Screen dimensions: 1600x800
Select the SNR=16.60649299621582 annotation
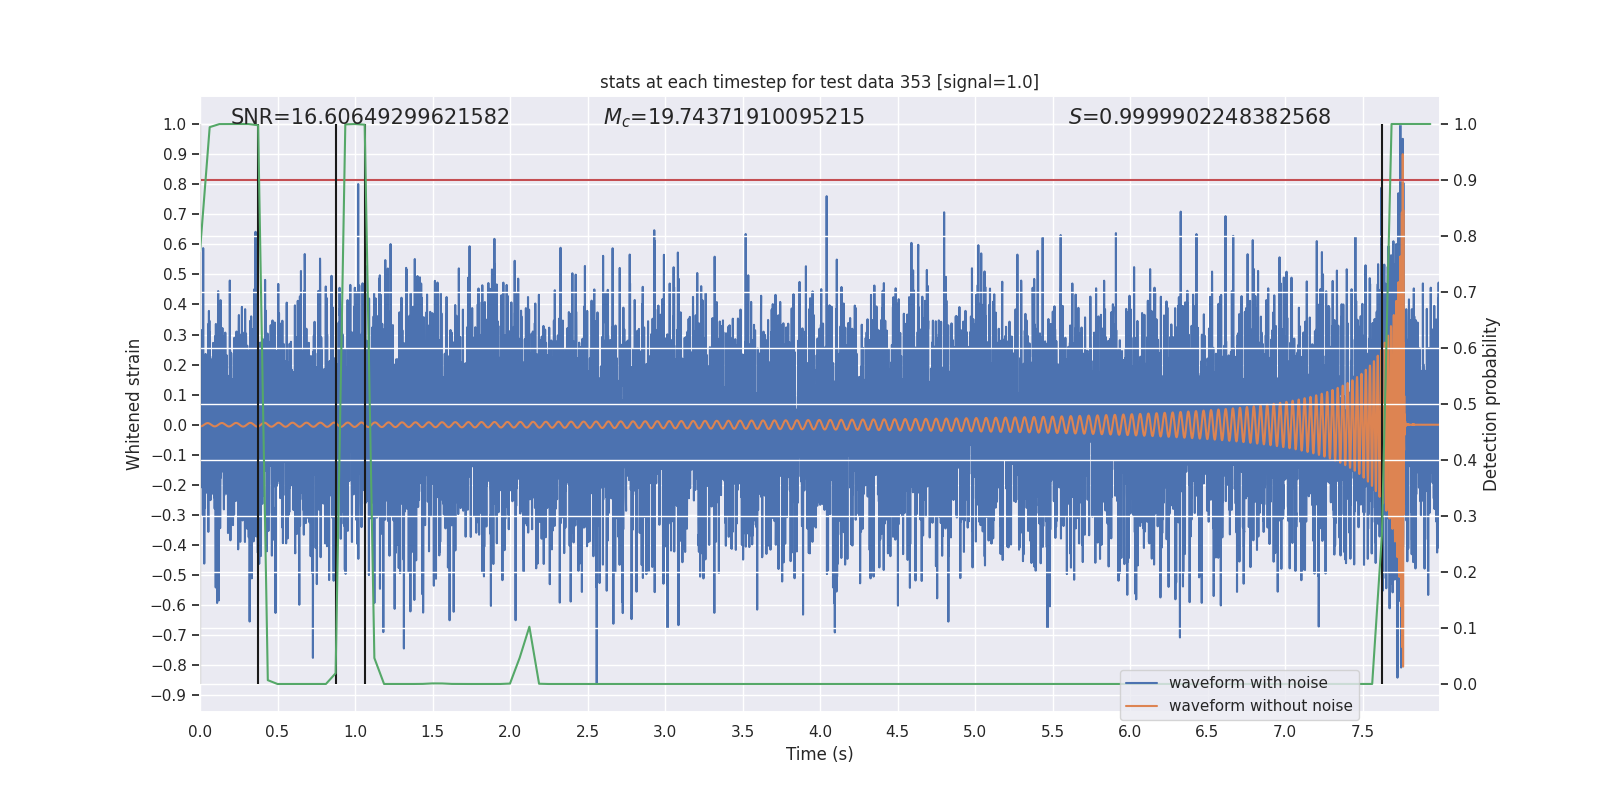370,117
